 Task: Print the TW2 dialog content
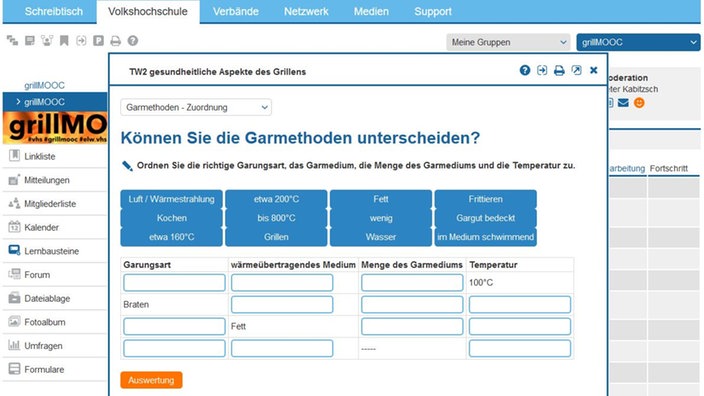559,70
